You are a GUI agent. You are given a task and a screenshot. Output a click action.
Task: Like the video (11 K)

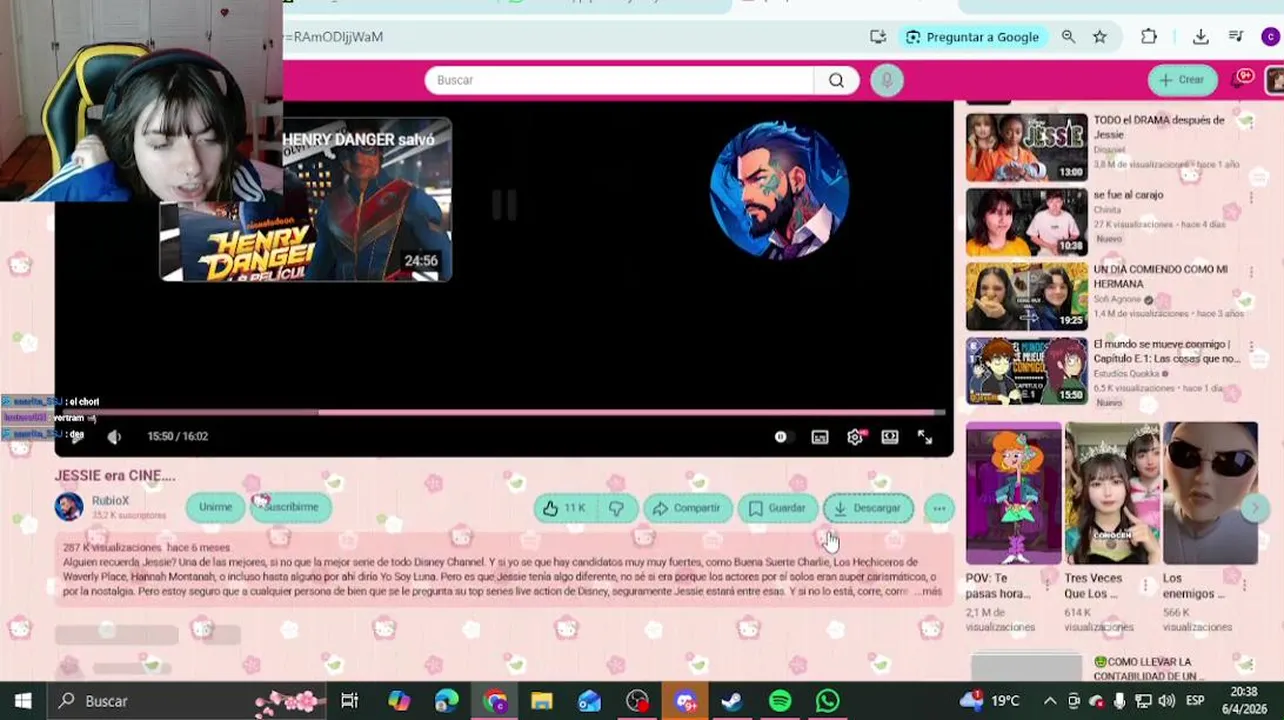(x=566, y=508)
